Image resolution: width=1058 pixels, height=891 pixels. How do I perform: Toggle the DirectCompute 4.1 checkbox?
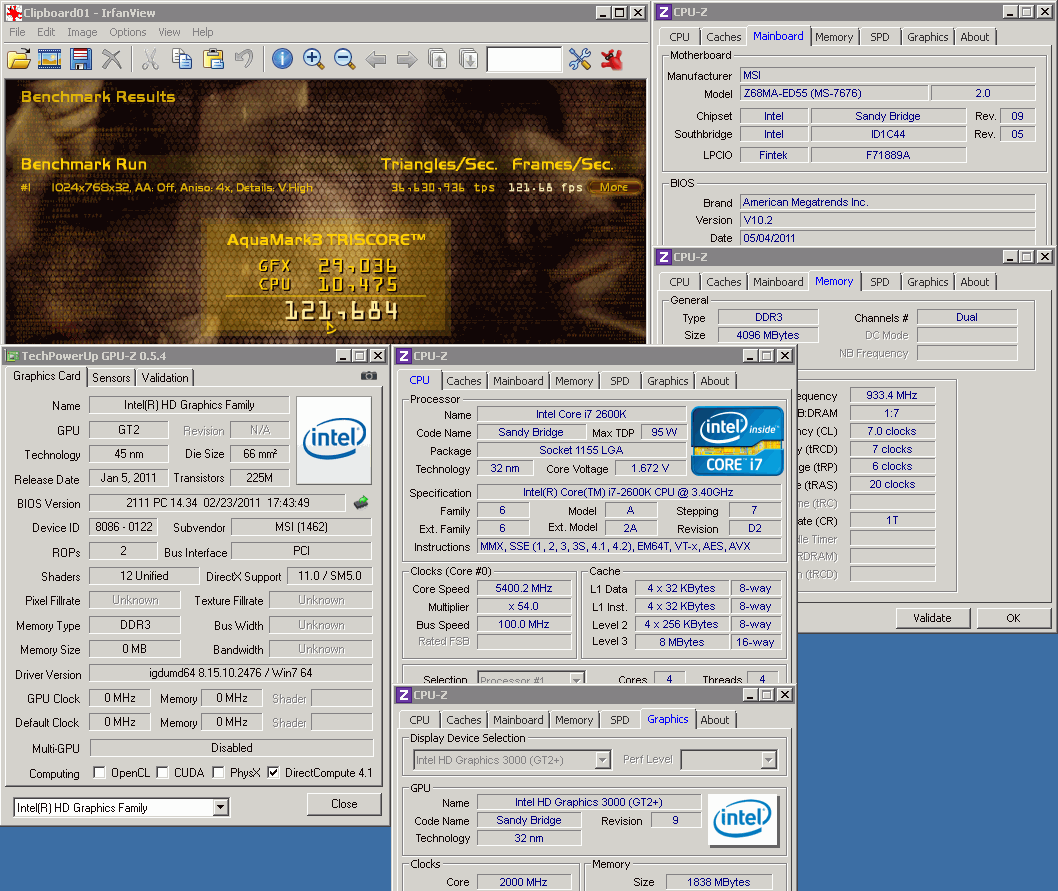coord(273,772)
